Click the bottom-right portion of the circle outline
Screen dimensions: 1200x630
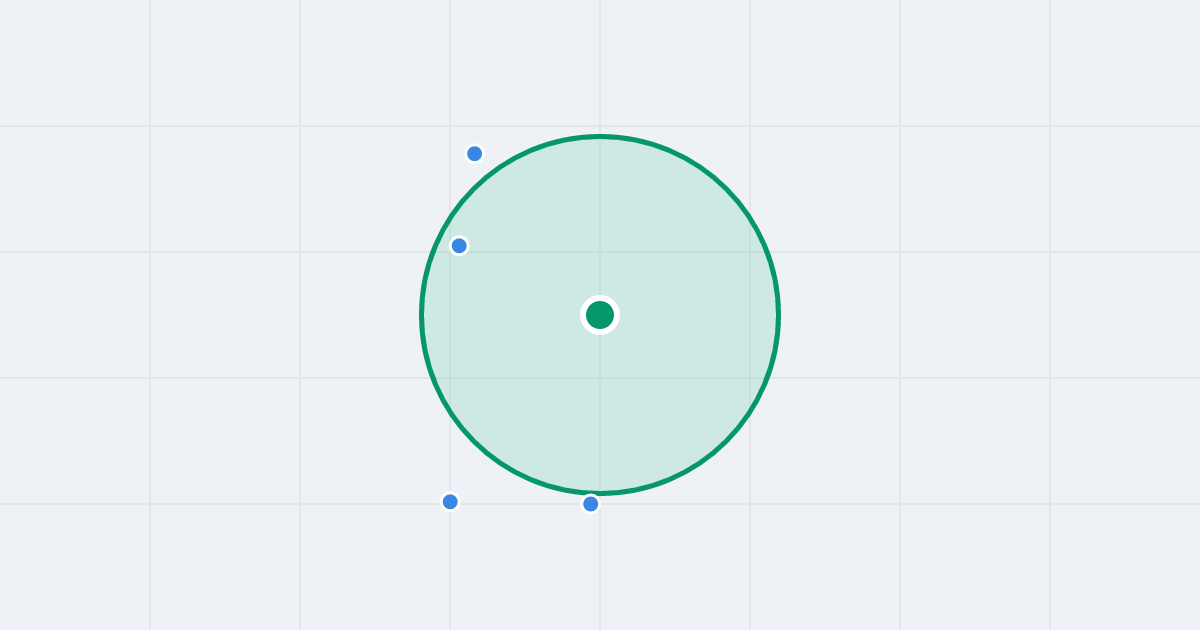coord(727,442)
